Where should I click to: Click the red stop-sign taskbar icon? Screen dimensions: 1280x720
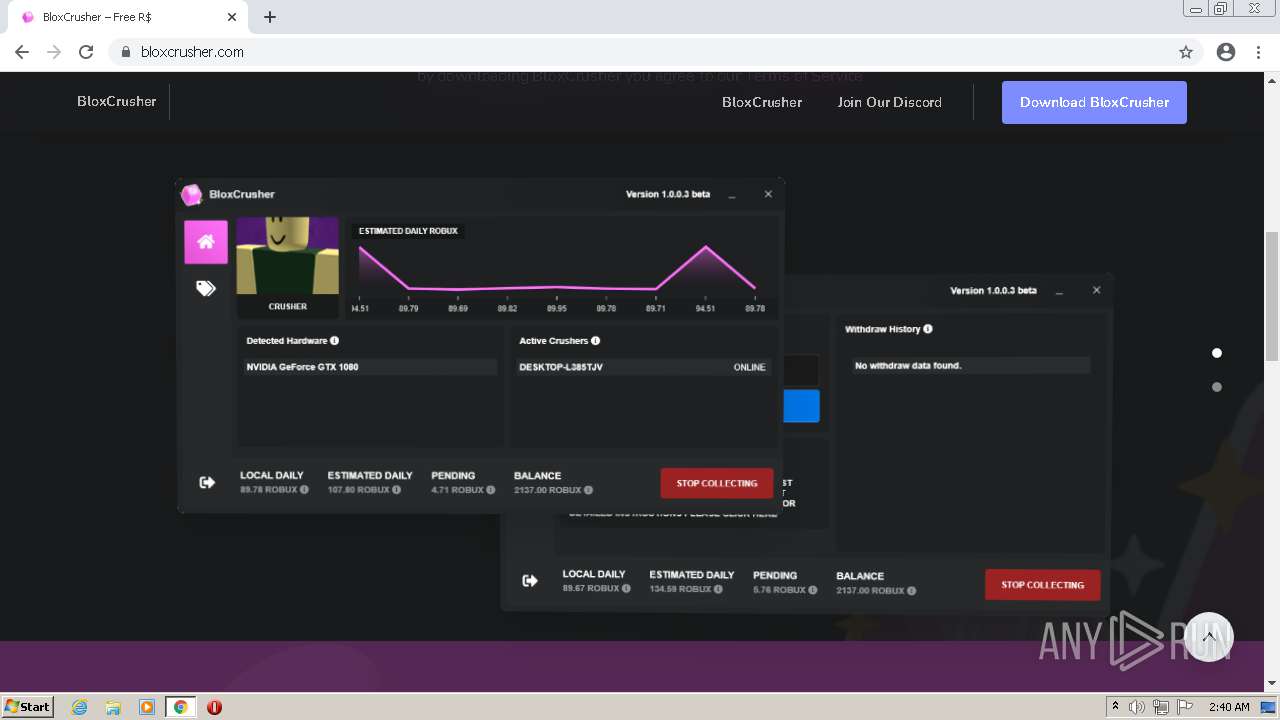click(214, 707)
